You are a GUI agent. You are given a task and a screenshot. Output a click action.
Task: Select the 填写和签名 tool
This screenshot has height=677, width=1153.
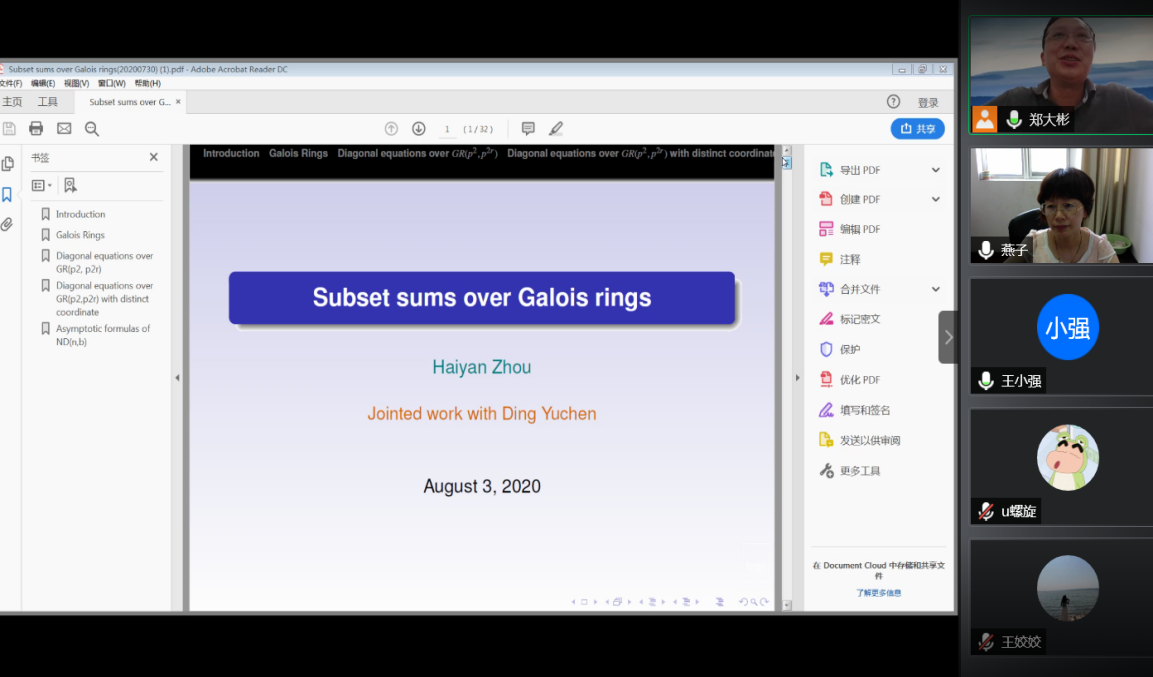click(x=864, y=410)
